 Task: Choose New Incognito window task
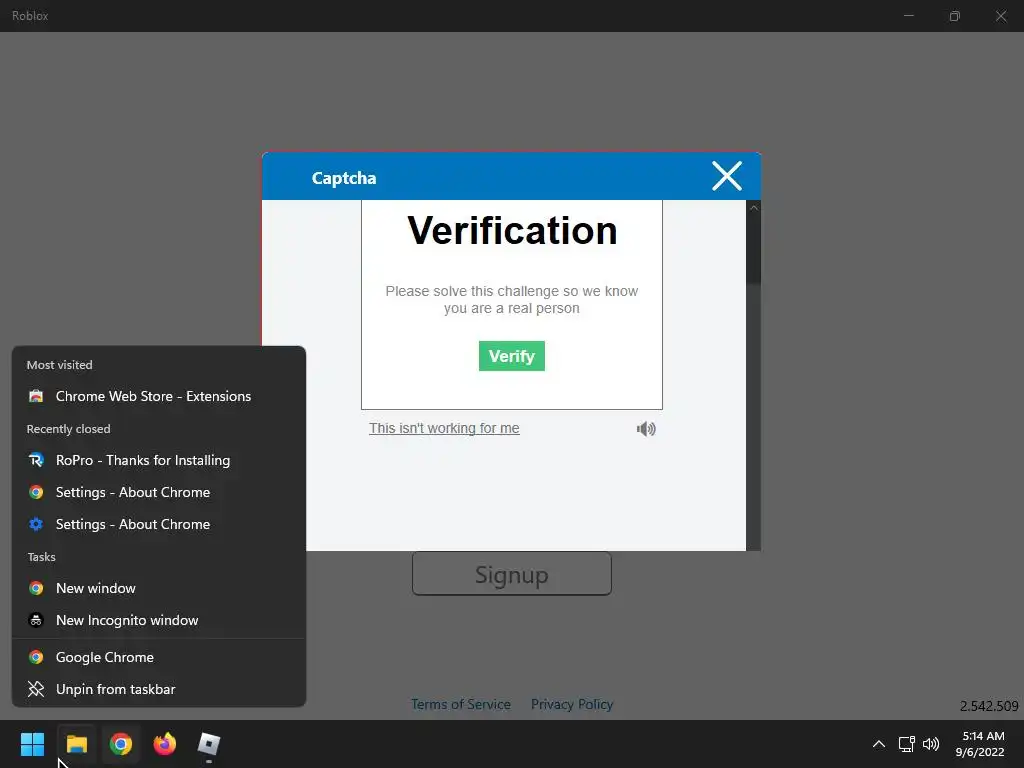159,620
